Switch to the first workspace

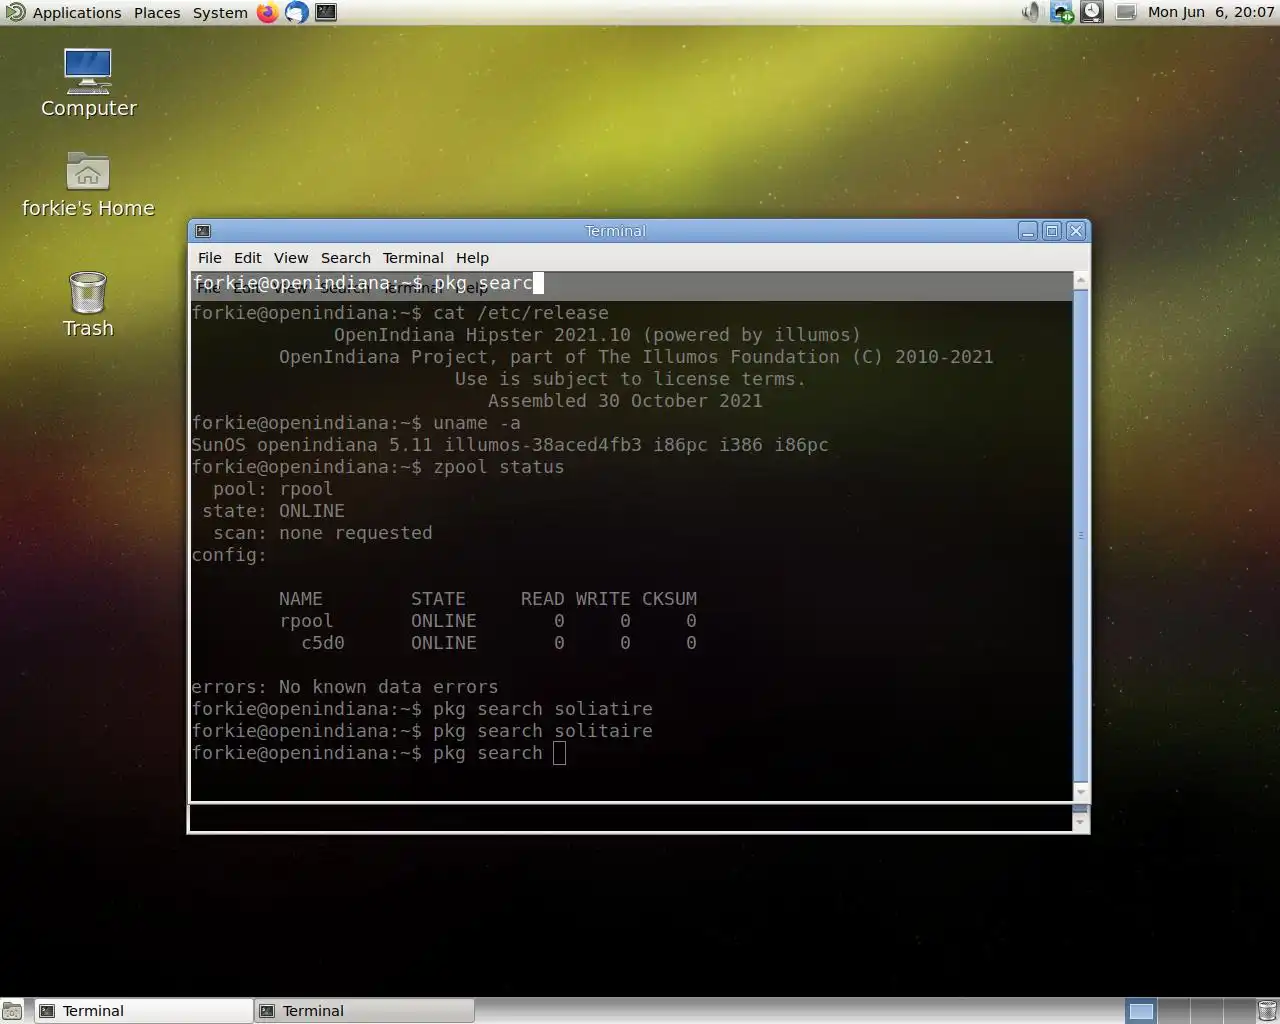(1141, 1011)
